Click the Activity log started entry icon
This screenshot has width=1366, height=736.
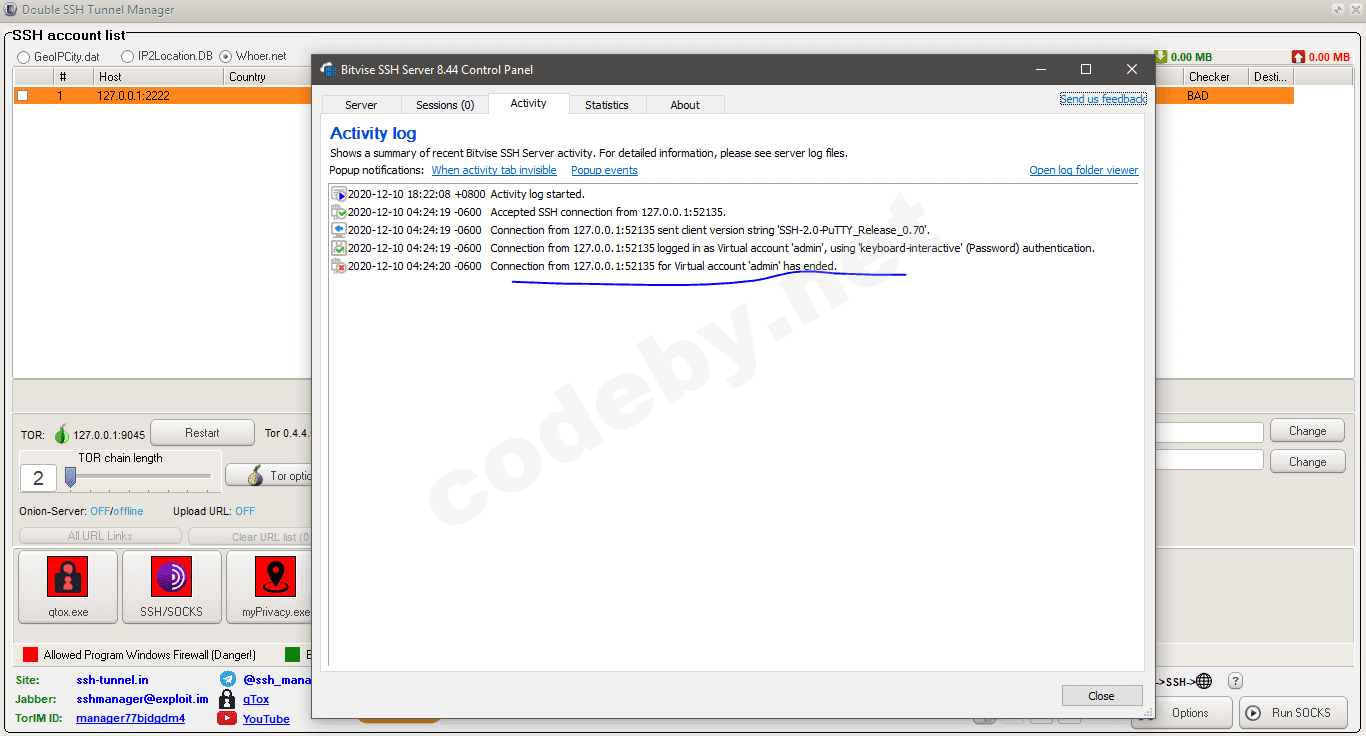[339, 194]
